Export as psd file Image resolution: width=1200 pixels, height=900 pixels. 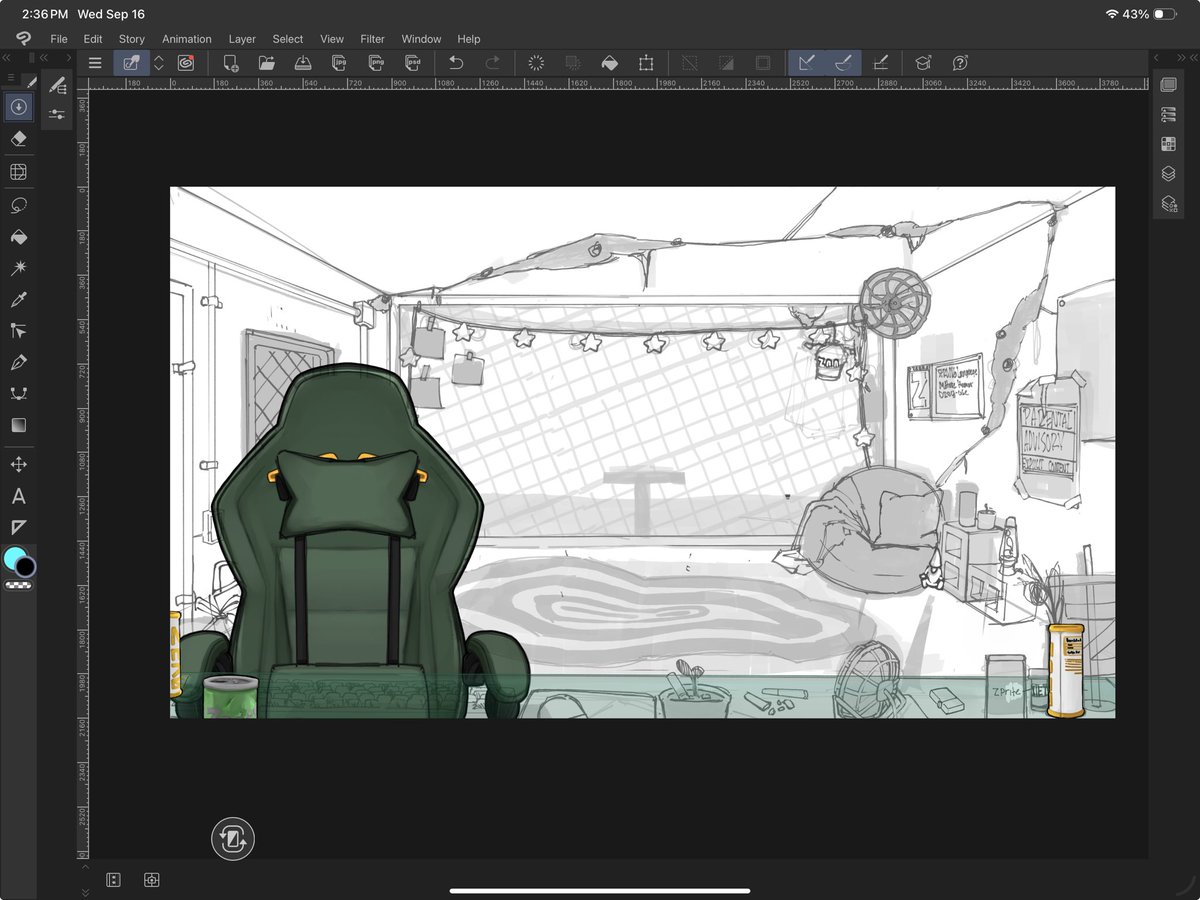click(412, 63)
